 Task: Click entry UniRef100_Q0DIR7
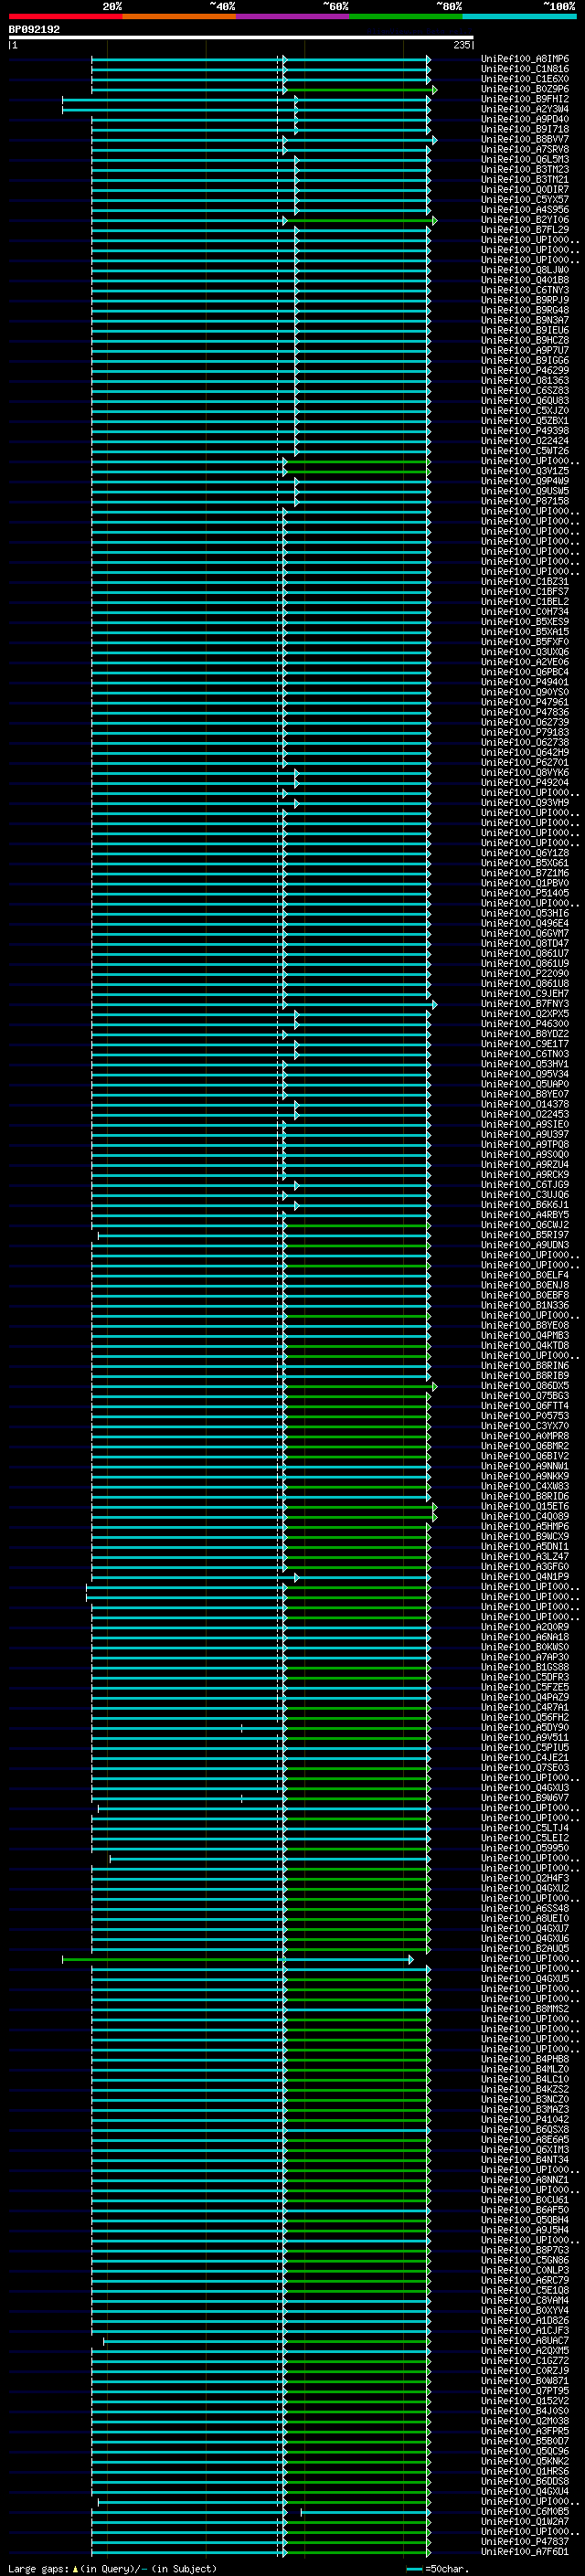coord(525,190)
